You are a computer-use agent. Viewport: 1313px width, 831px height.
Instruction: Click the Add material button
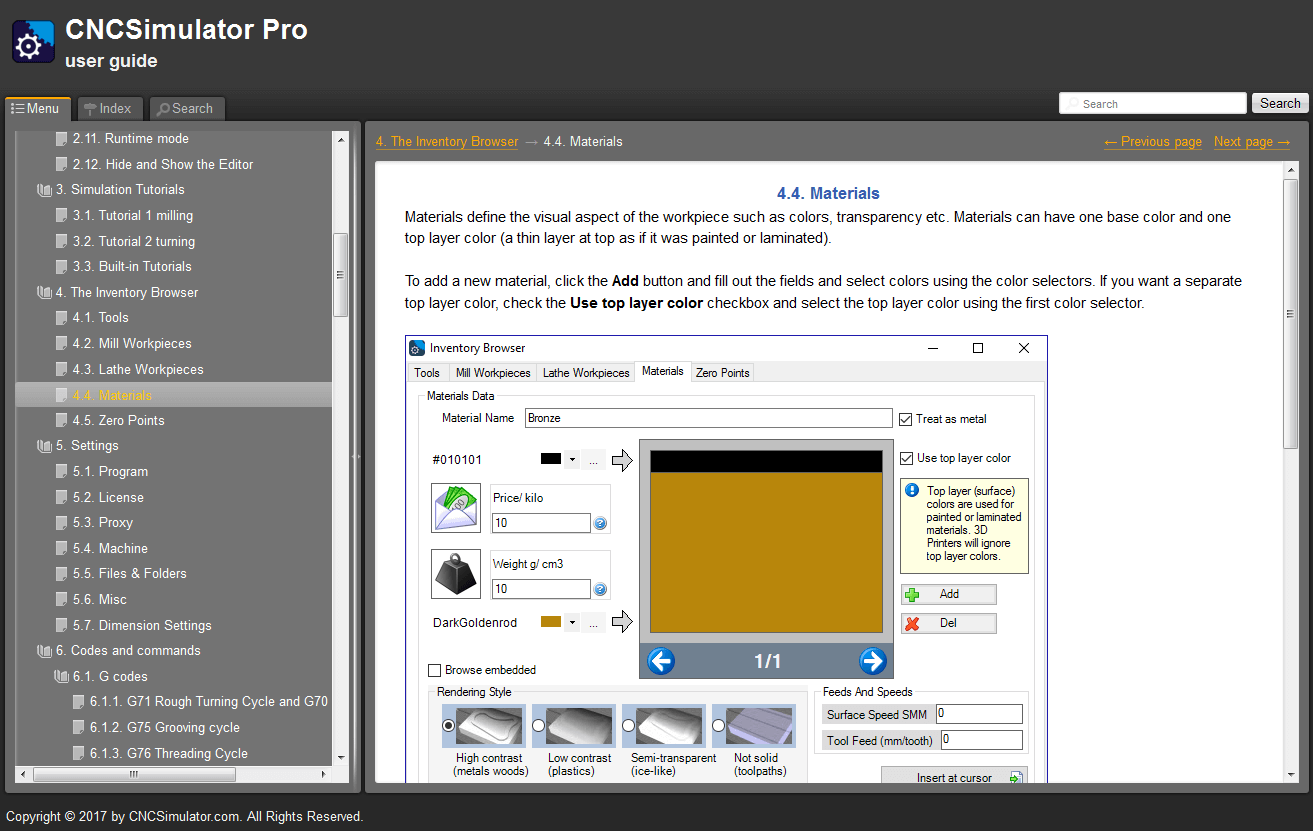949,594
